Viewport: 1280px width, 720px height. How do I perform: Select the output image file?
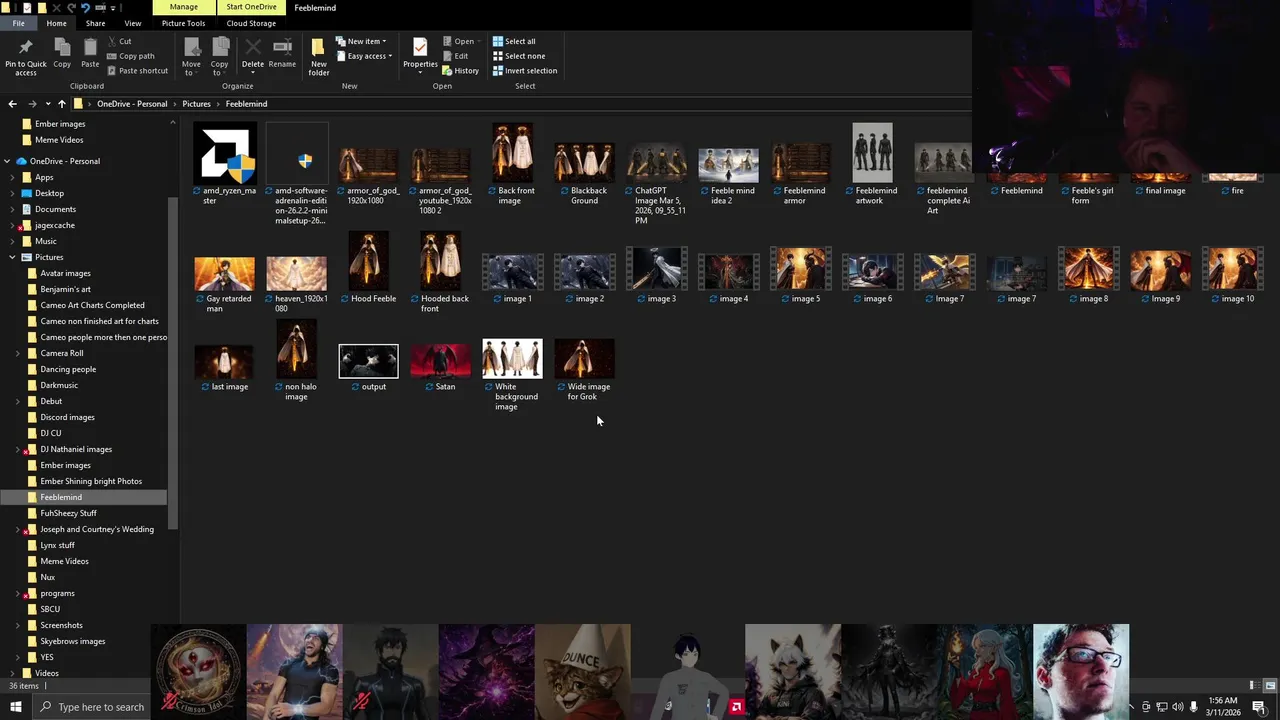click(368, 367)
